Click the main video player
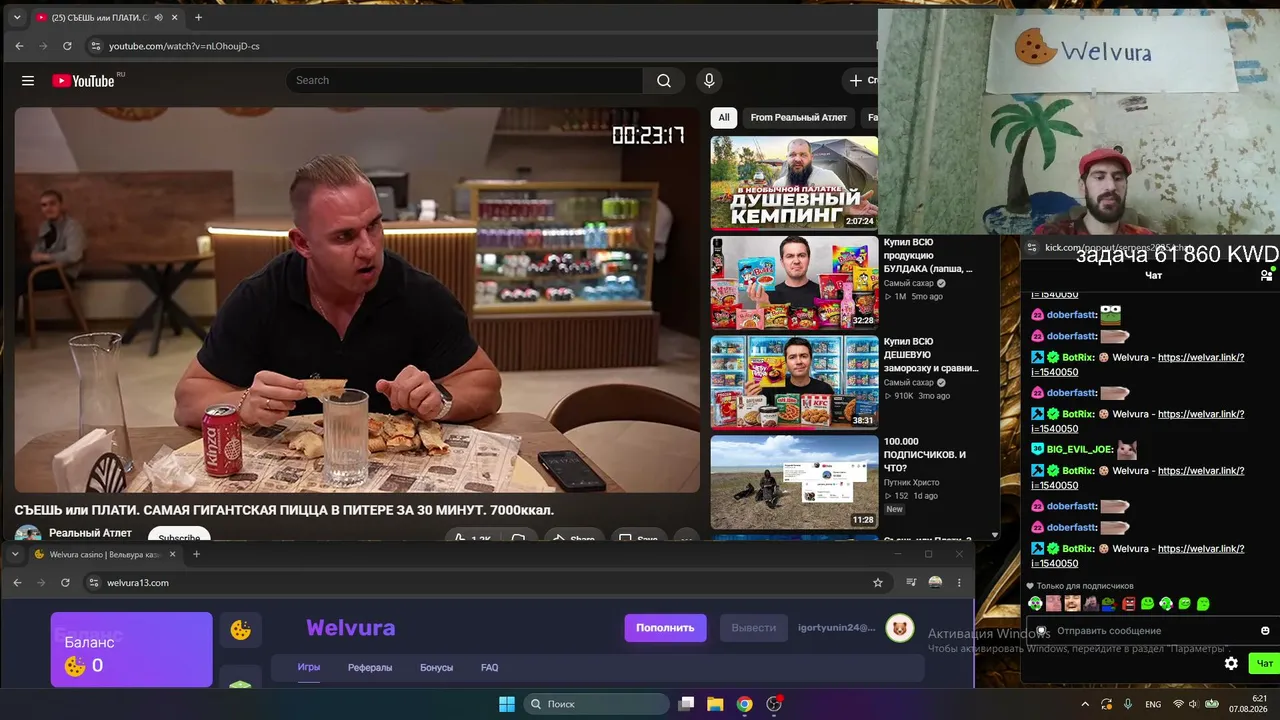1280x720 pixels. 357,300
